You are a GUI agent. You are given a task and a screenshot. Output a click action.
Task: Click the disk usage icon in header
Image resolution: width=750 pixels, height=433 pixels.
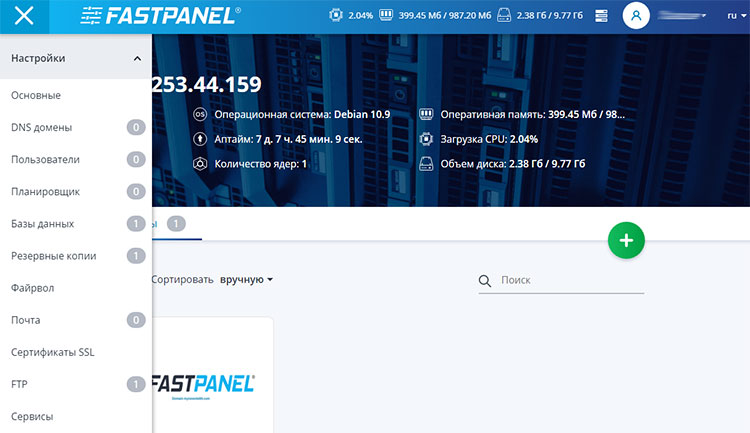point(502,16)
